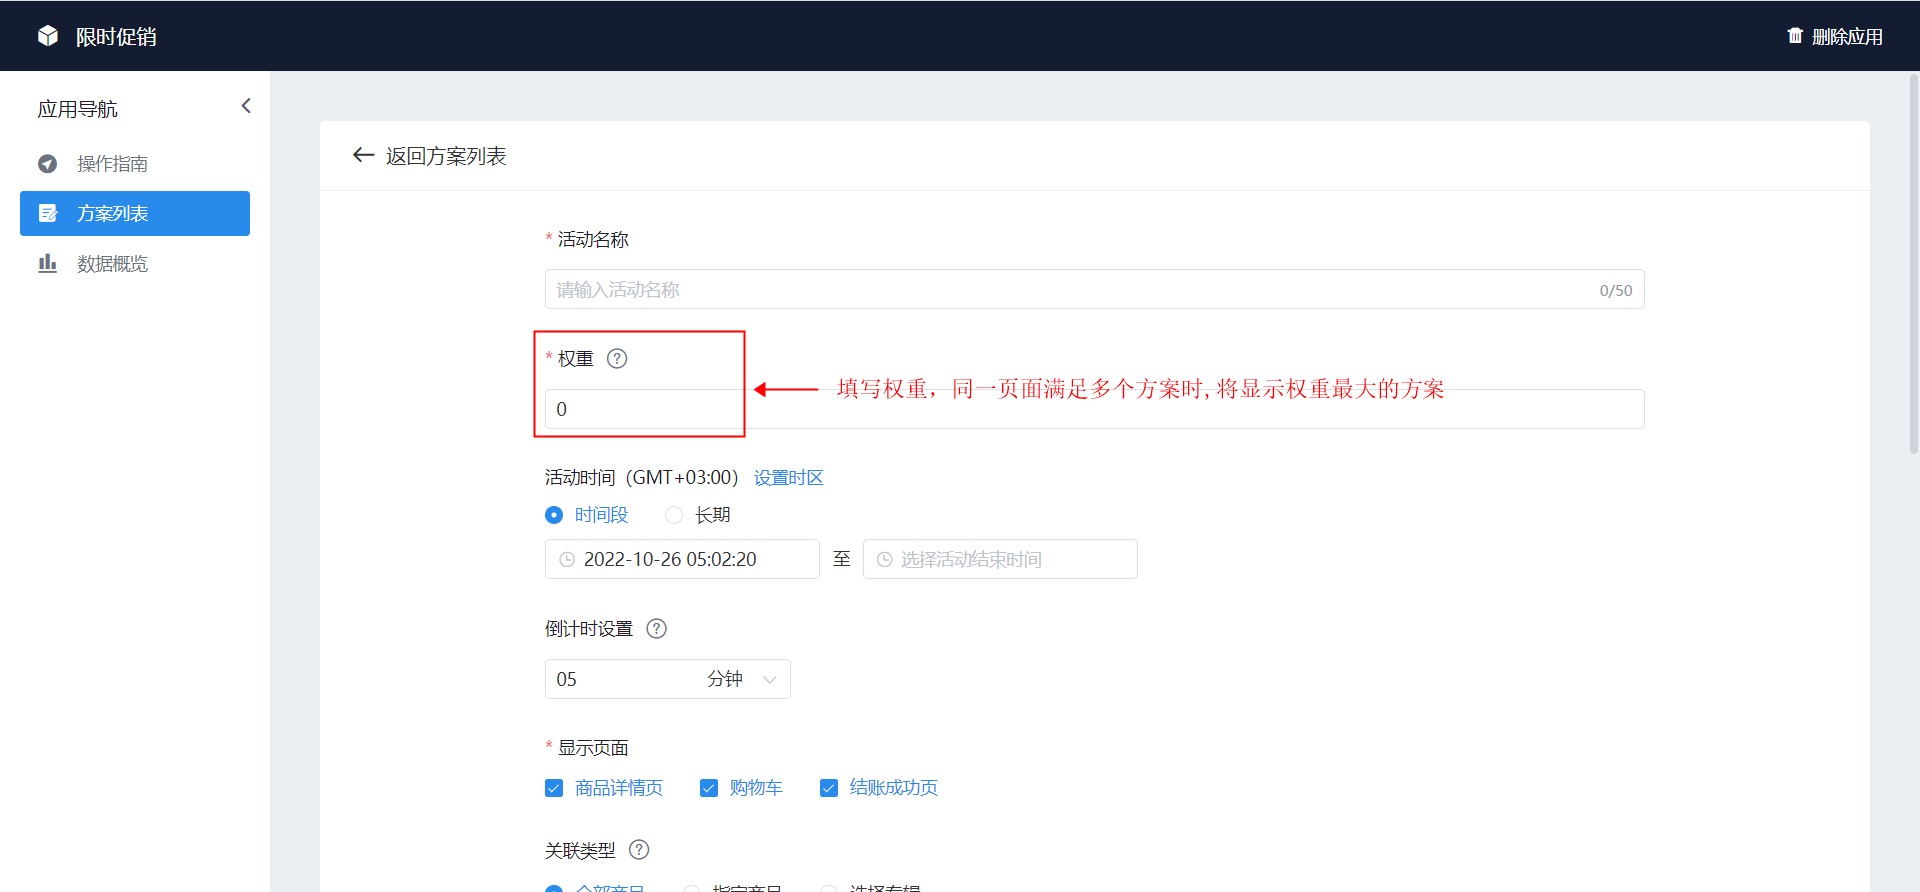Click the trash icon beside 删除应用

point(1795,36)
